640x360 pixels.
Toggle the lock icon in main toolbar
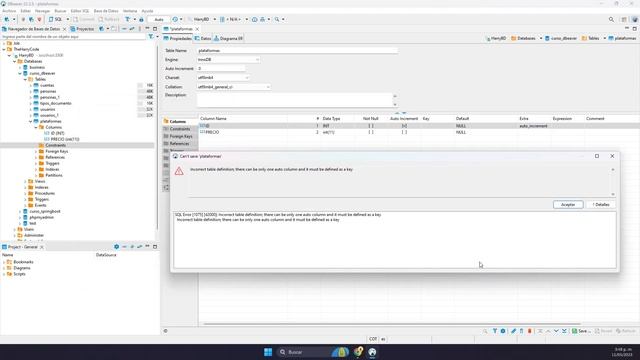tap(141, 19)
